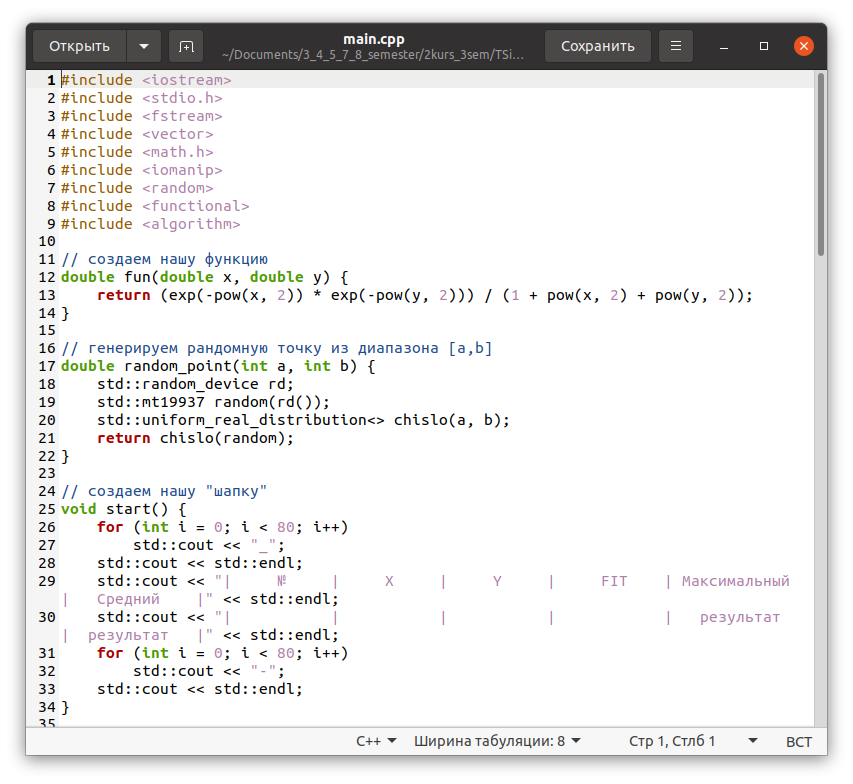This screenshot has height=784, width=853.
Task: Close the main.cpp window
Action: pos(803,46)
